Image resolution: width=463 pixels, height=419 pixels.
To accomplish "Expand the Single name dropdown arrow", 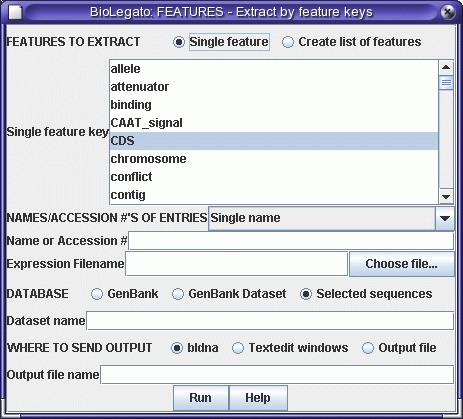I will [x=445, y=218].
